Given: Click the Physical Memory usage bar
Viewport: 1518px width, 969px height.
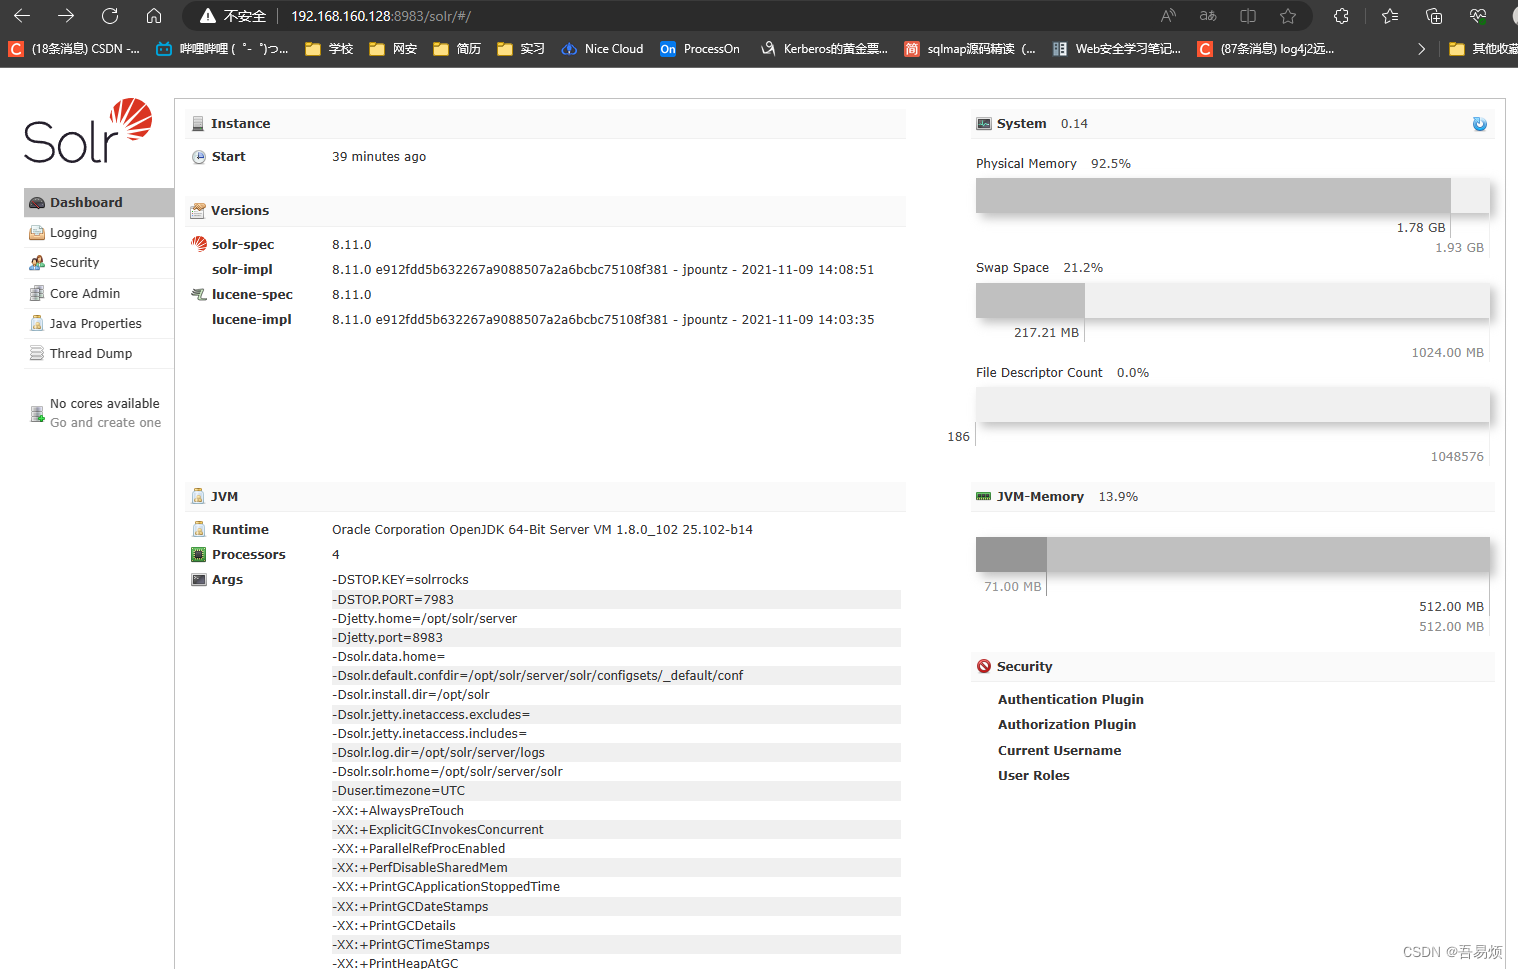Looking at the screenshot, I should [x=1212, y=195].
